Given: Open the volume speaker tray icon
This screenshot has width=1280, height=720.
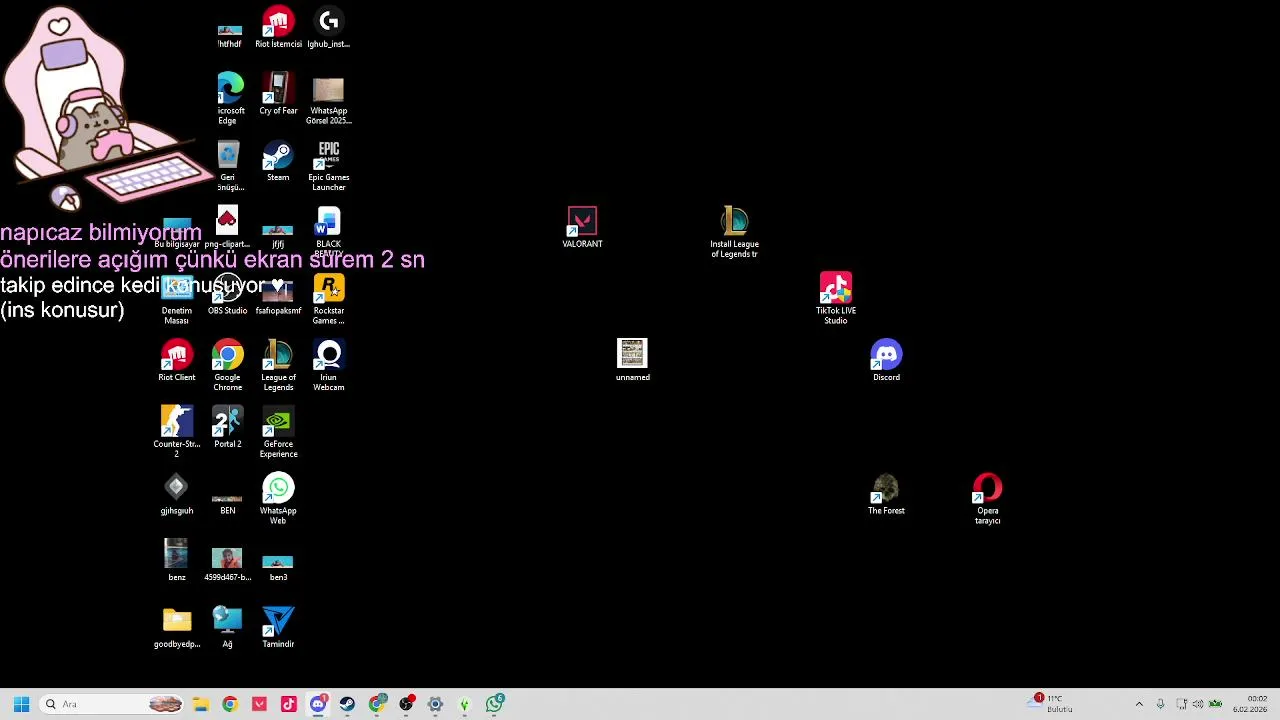Looking at the screenshot, I should pyautogui.click(x=1198, y=704).
